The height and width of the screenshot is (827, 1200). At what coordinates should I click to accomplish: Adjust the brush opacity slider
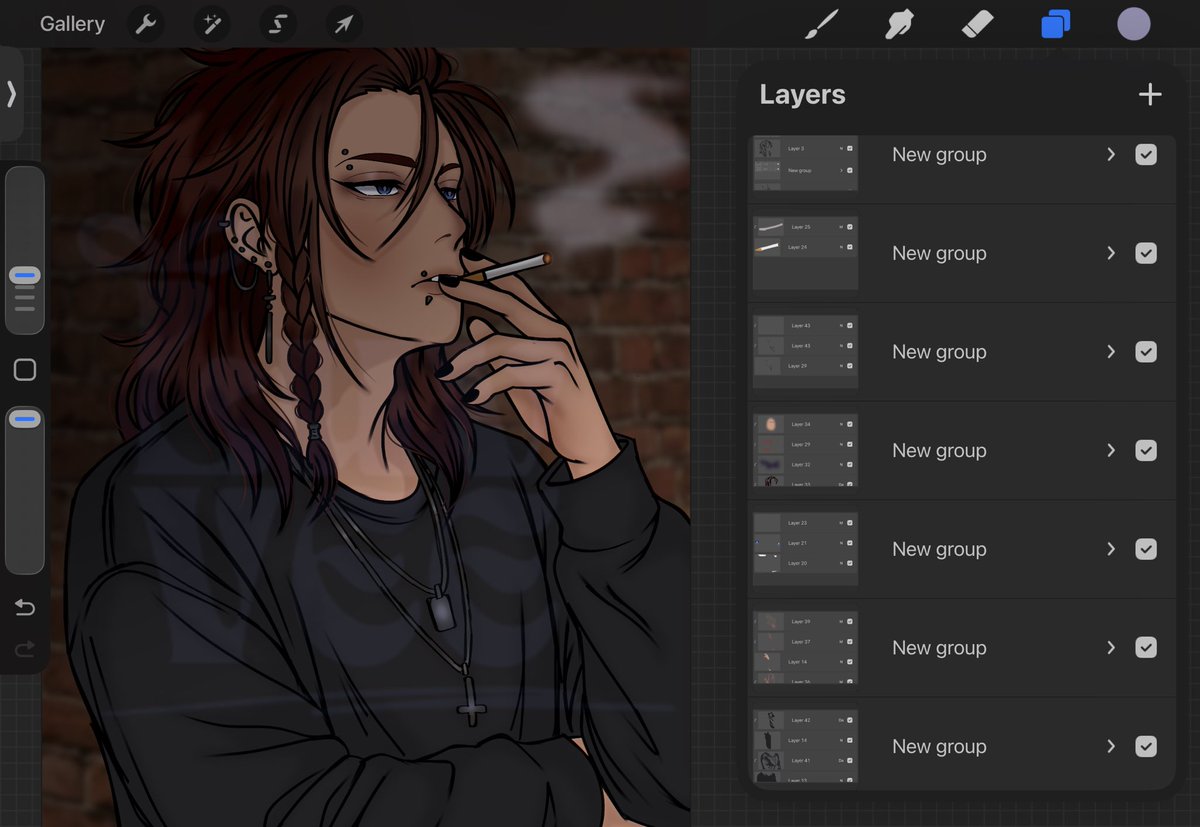click(24, 419)
